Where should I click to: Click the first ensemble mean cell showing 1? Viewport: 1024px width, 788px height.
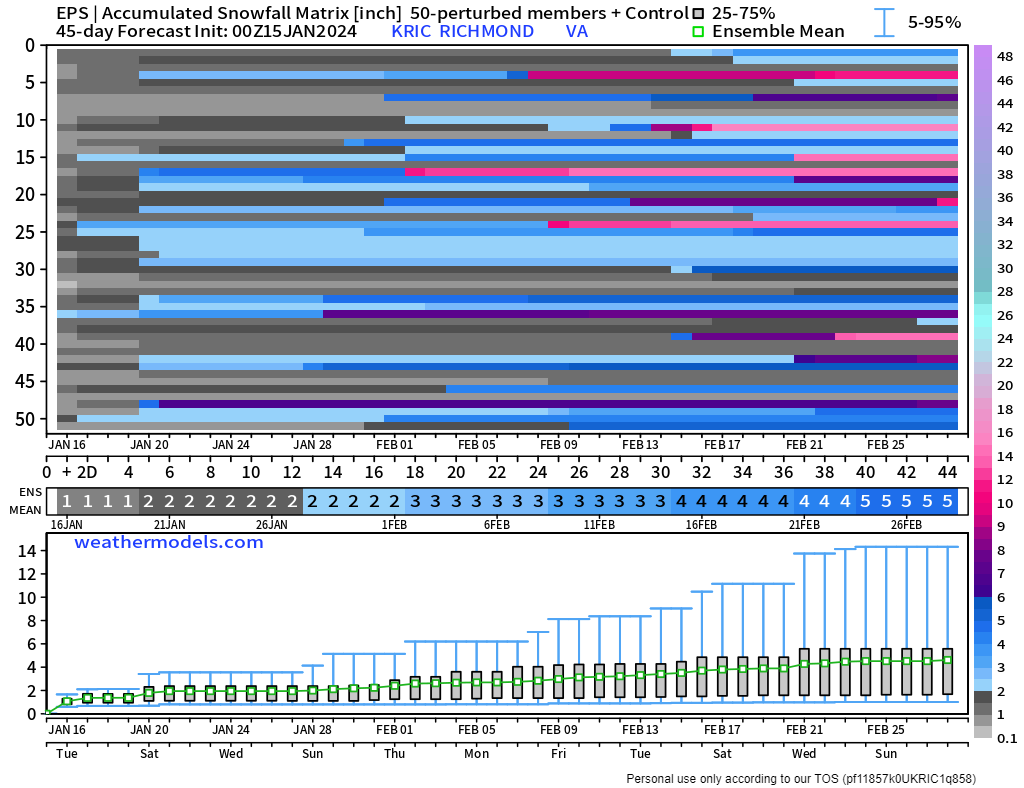click(x=67, y=501)
